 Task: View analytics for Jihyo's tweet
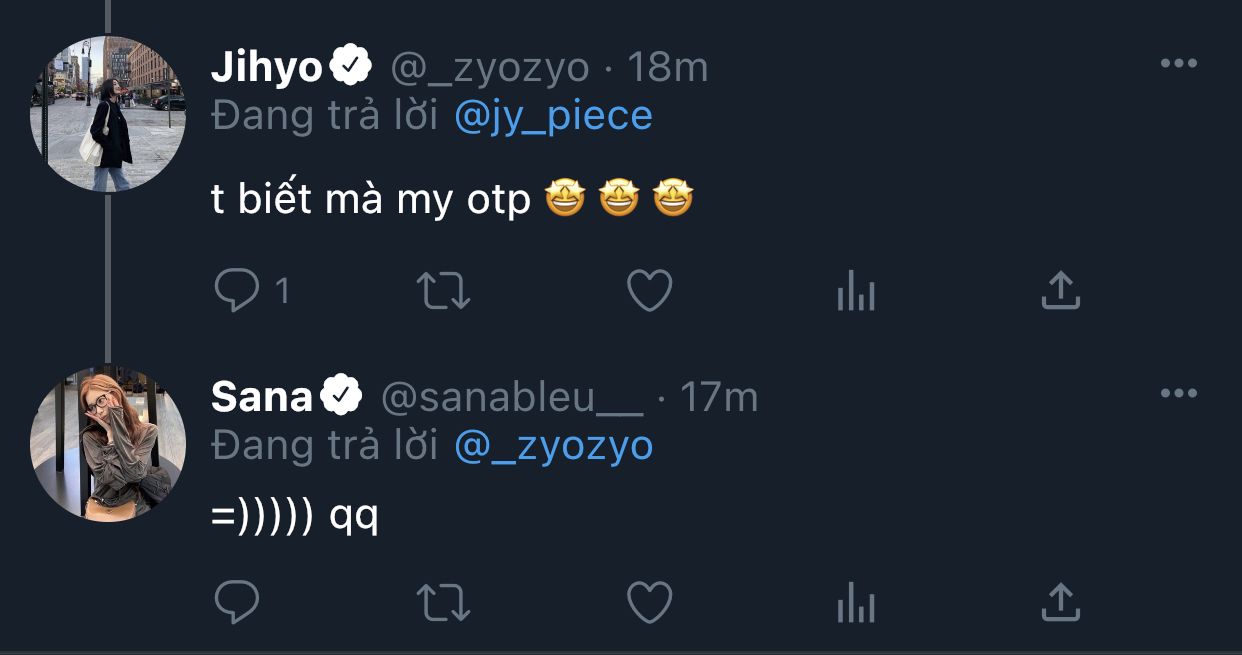(855, 292)
